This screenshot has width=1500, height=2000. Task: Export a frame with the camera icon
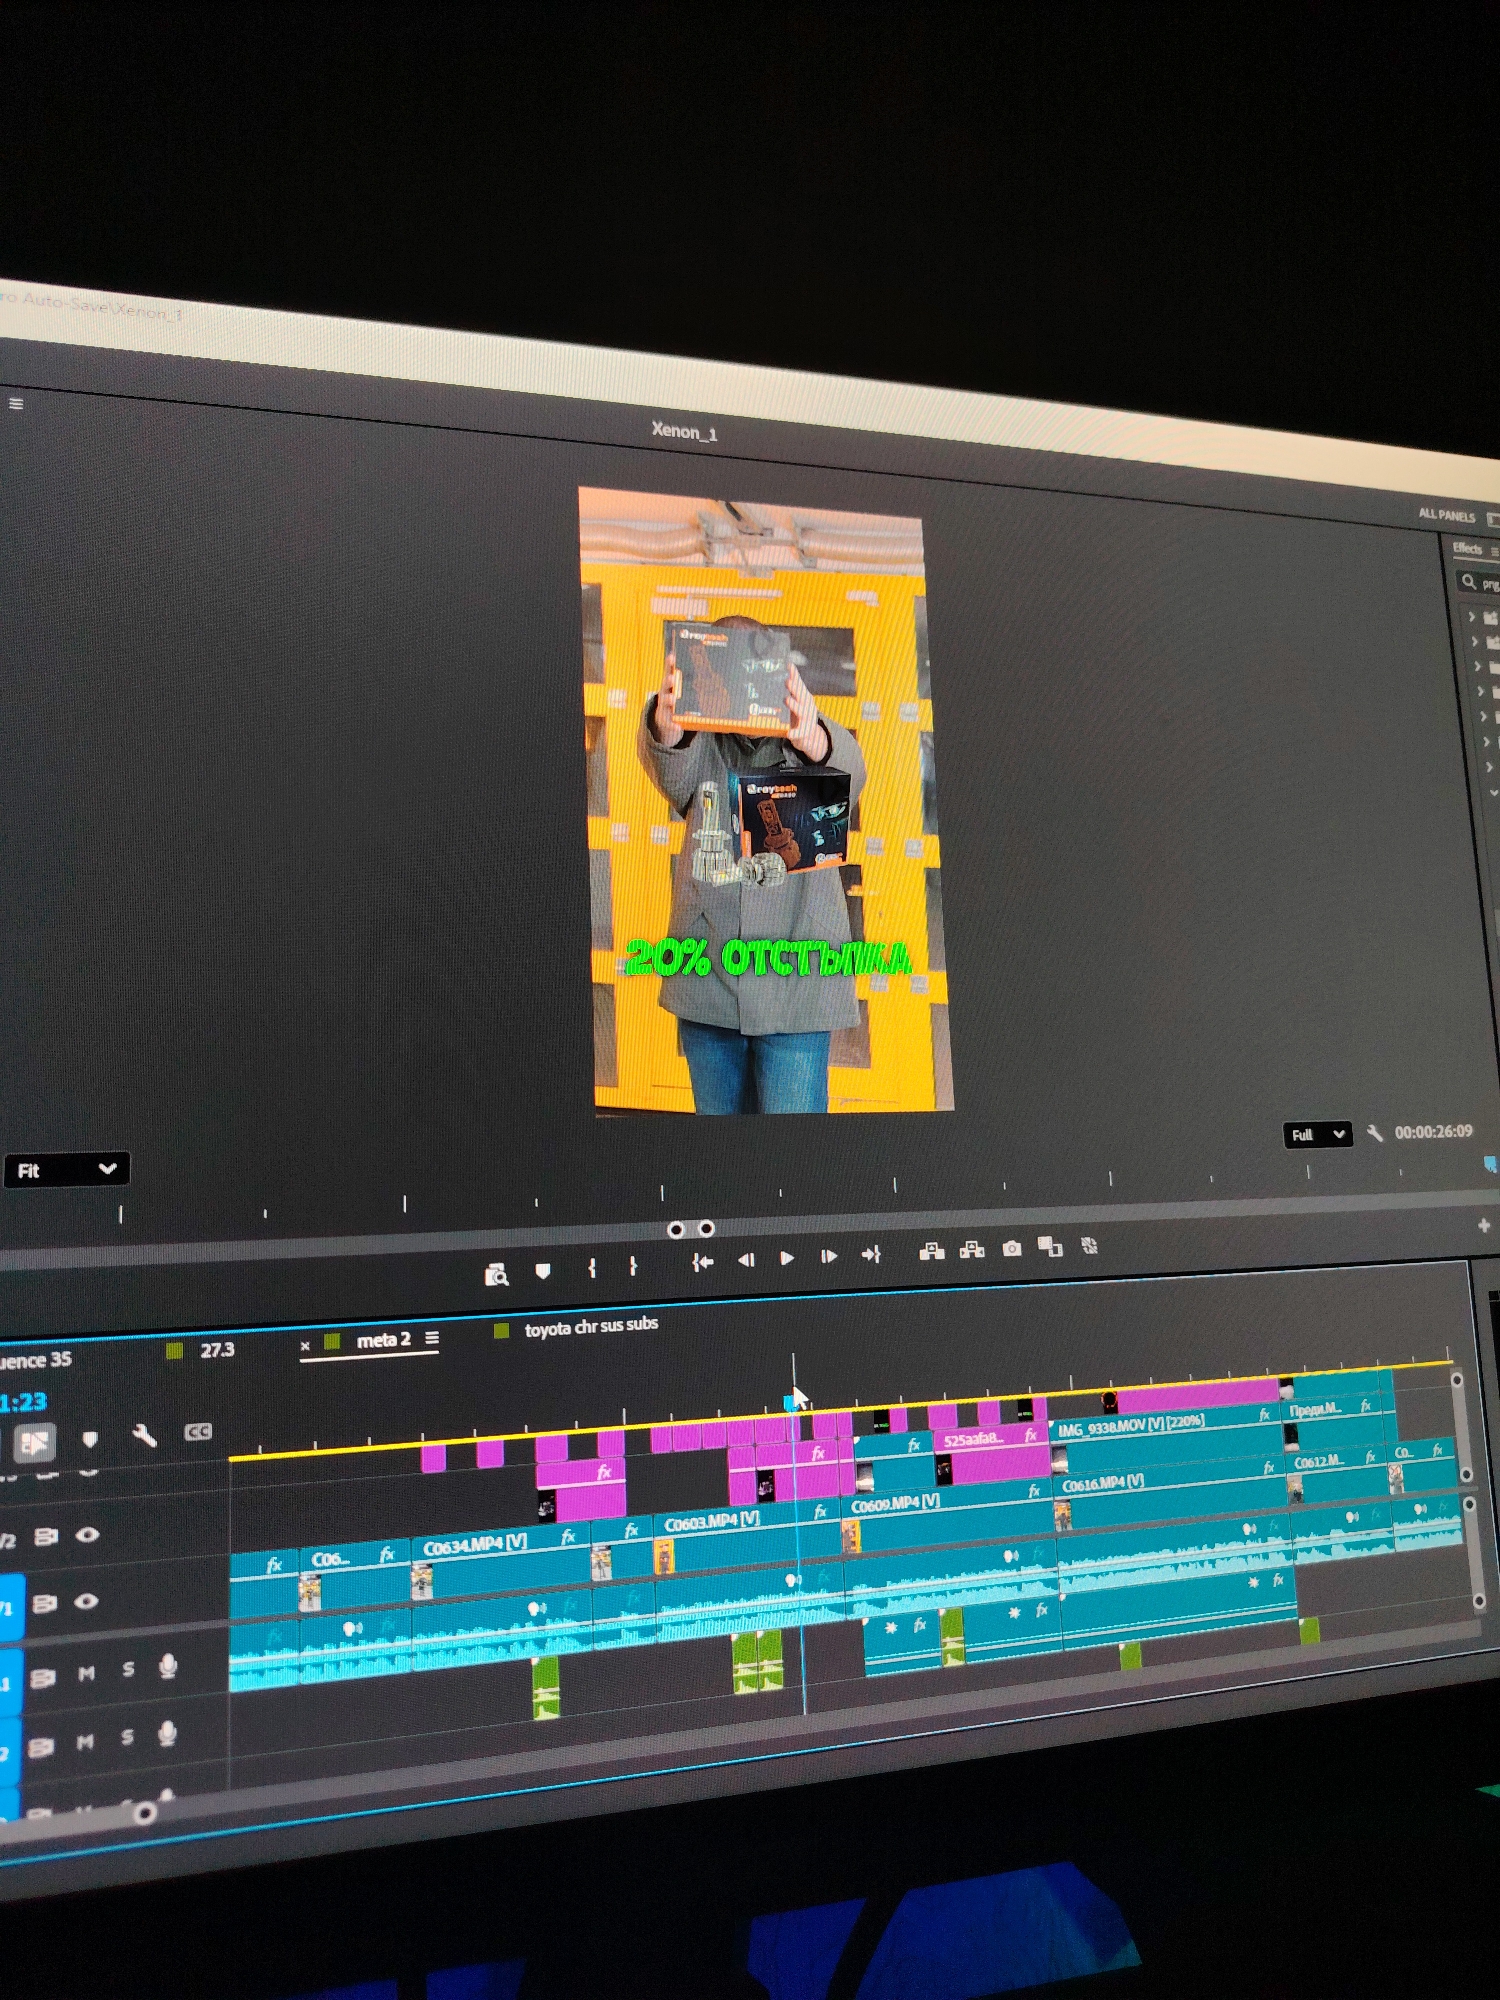click(x=1012, y=1248)
